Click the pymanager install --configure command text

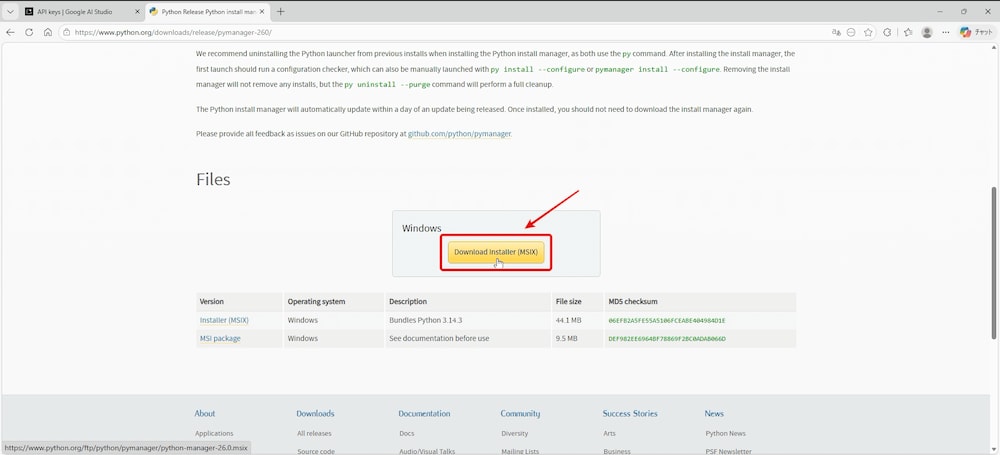[658, 69]
